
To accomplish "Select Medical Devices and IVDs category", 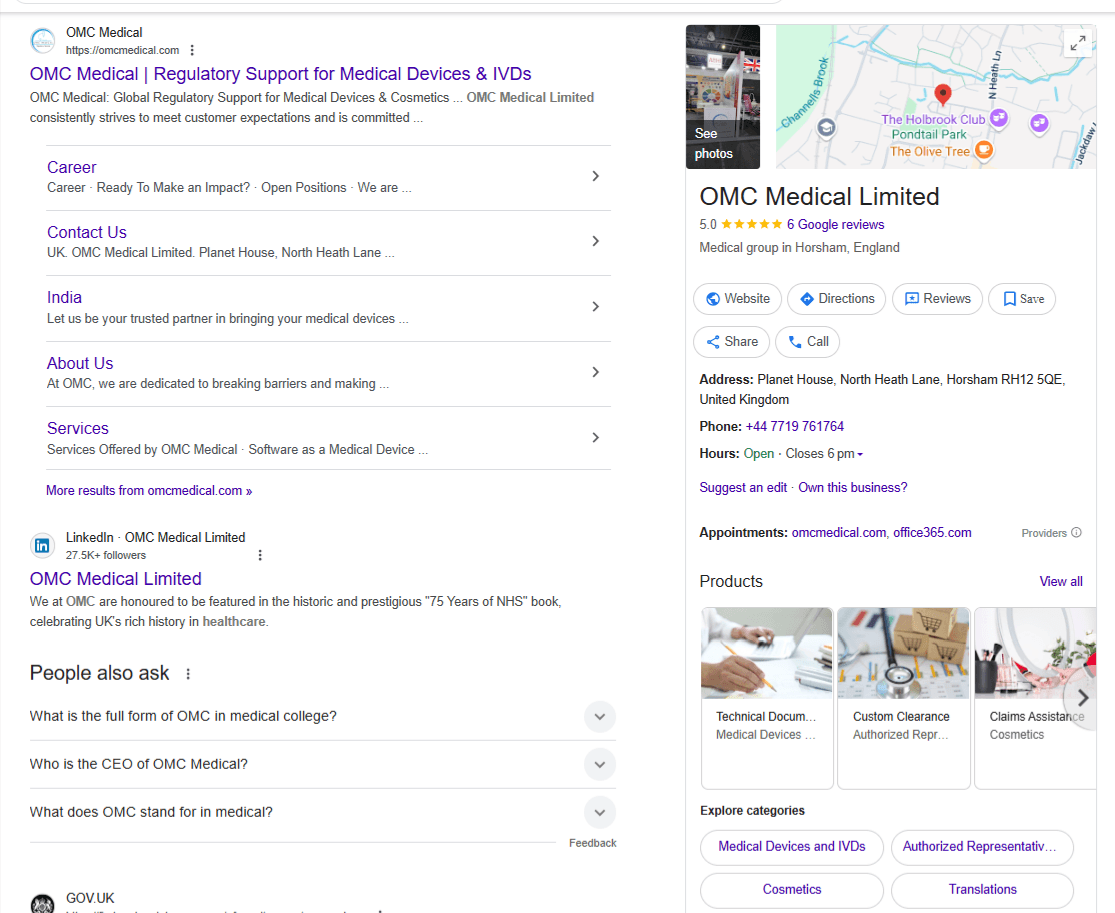I will 791,847.
